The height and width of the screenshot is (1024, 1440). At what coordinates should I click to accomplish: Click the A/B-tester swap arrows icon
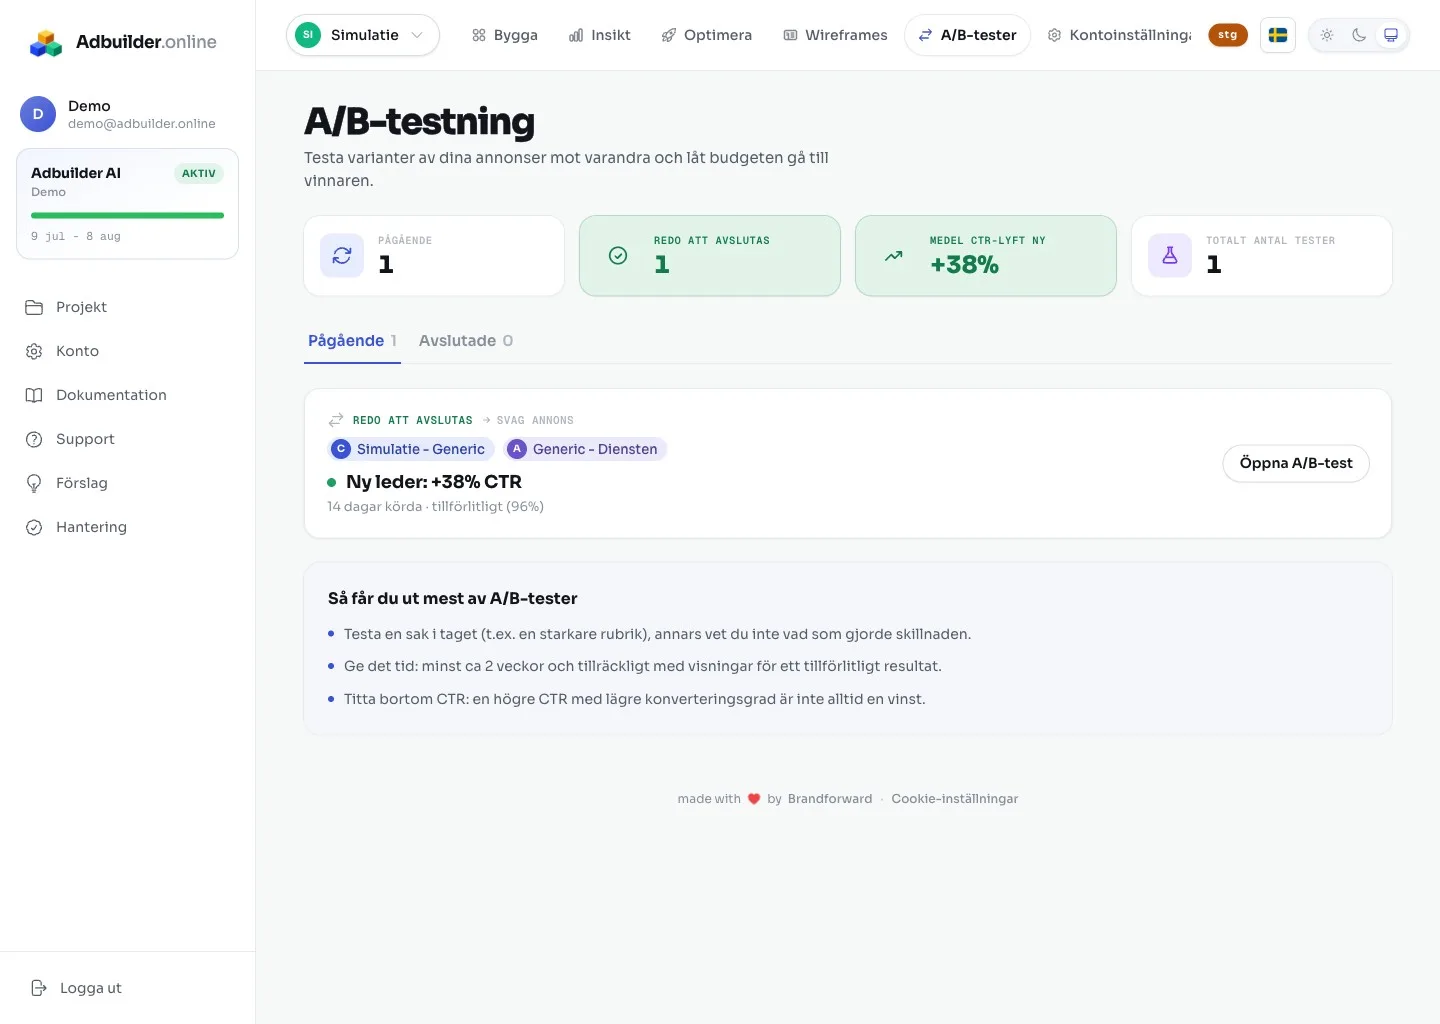tap(926, 35)
